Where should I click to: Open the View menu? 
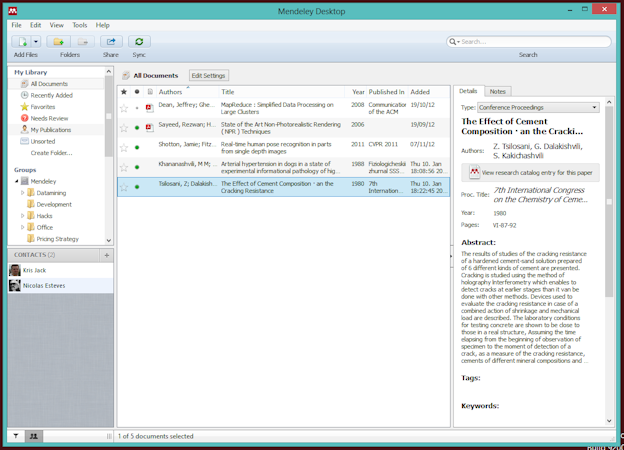(57, 25)
